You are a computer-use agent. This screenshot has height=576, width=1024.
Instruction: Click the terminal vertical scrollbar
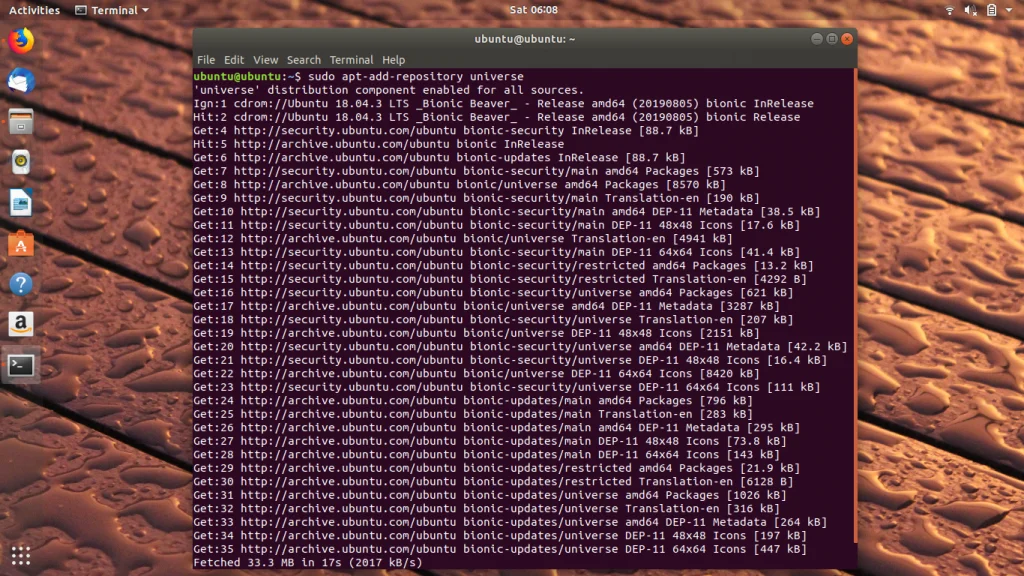click(855, 306)
